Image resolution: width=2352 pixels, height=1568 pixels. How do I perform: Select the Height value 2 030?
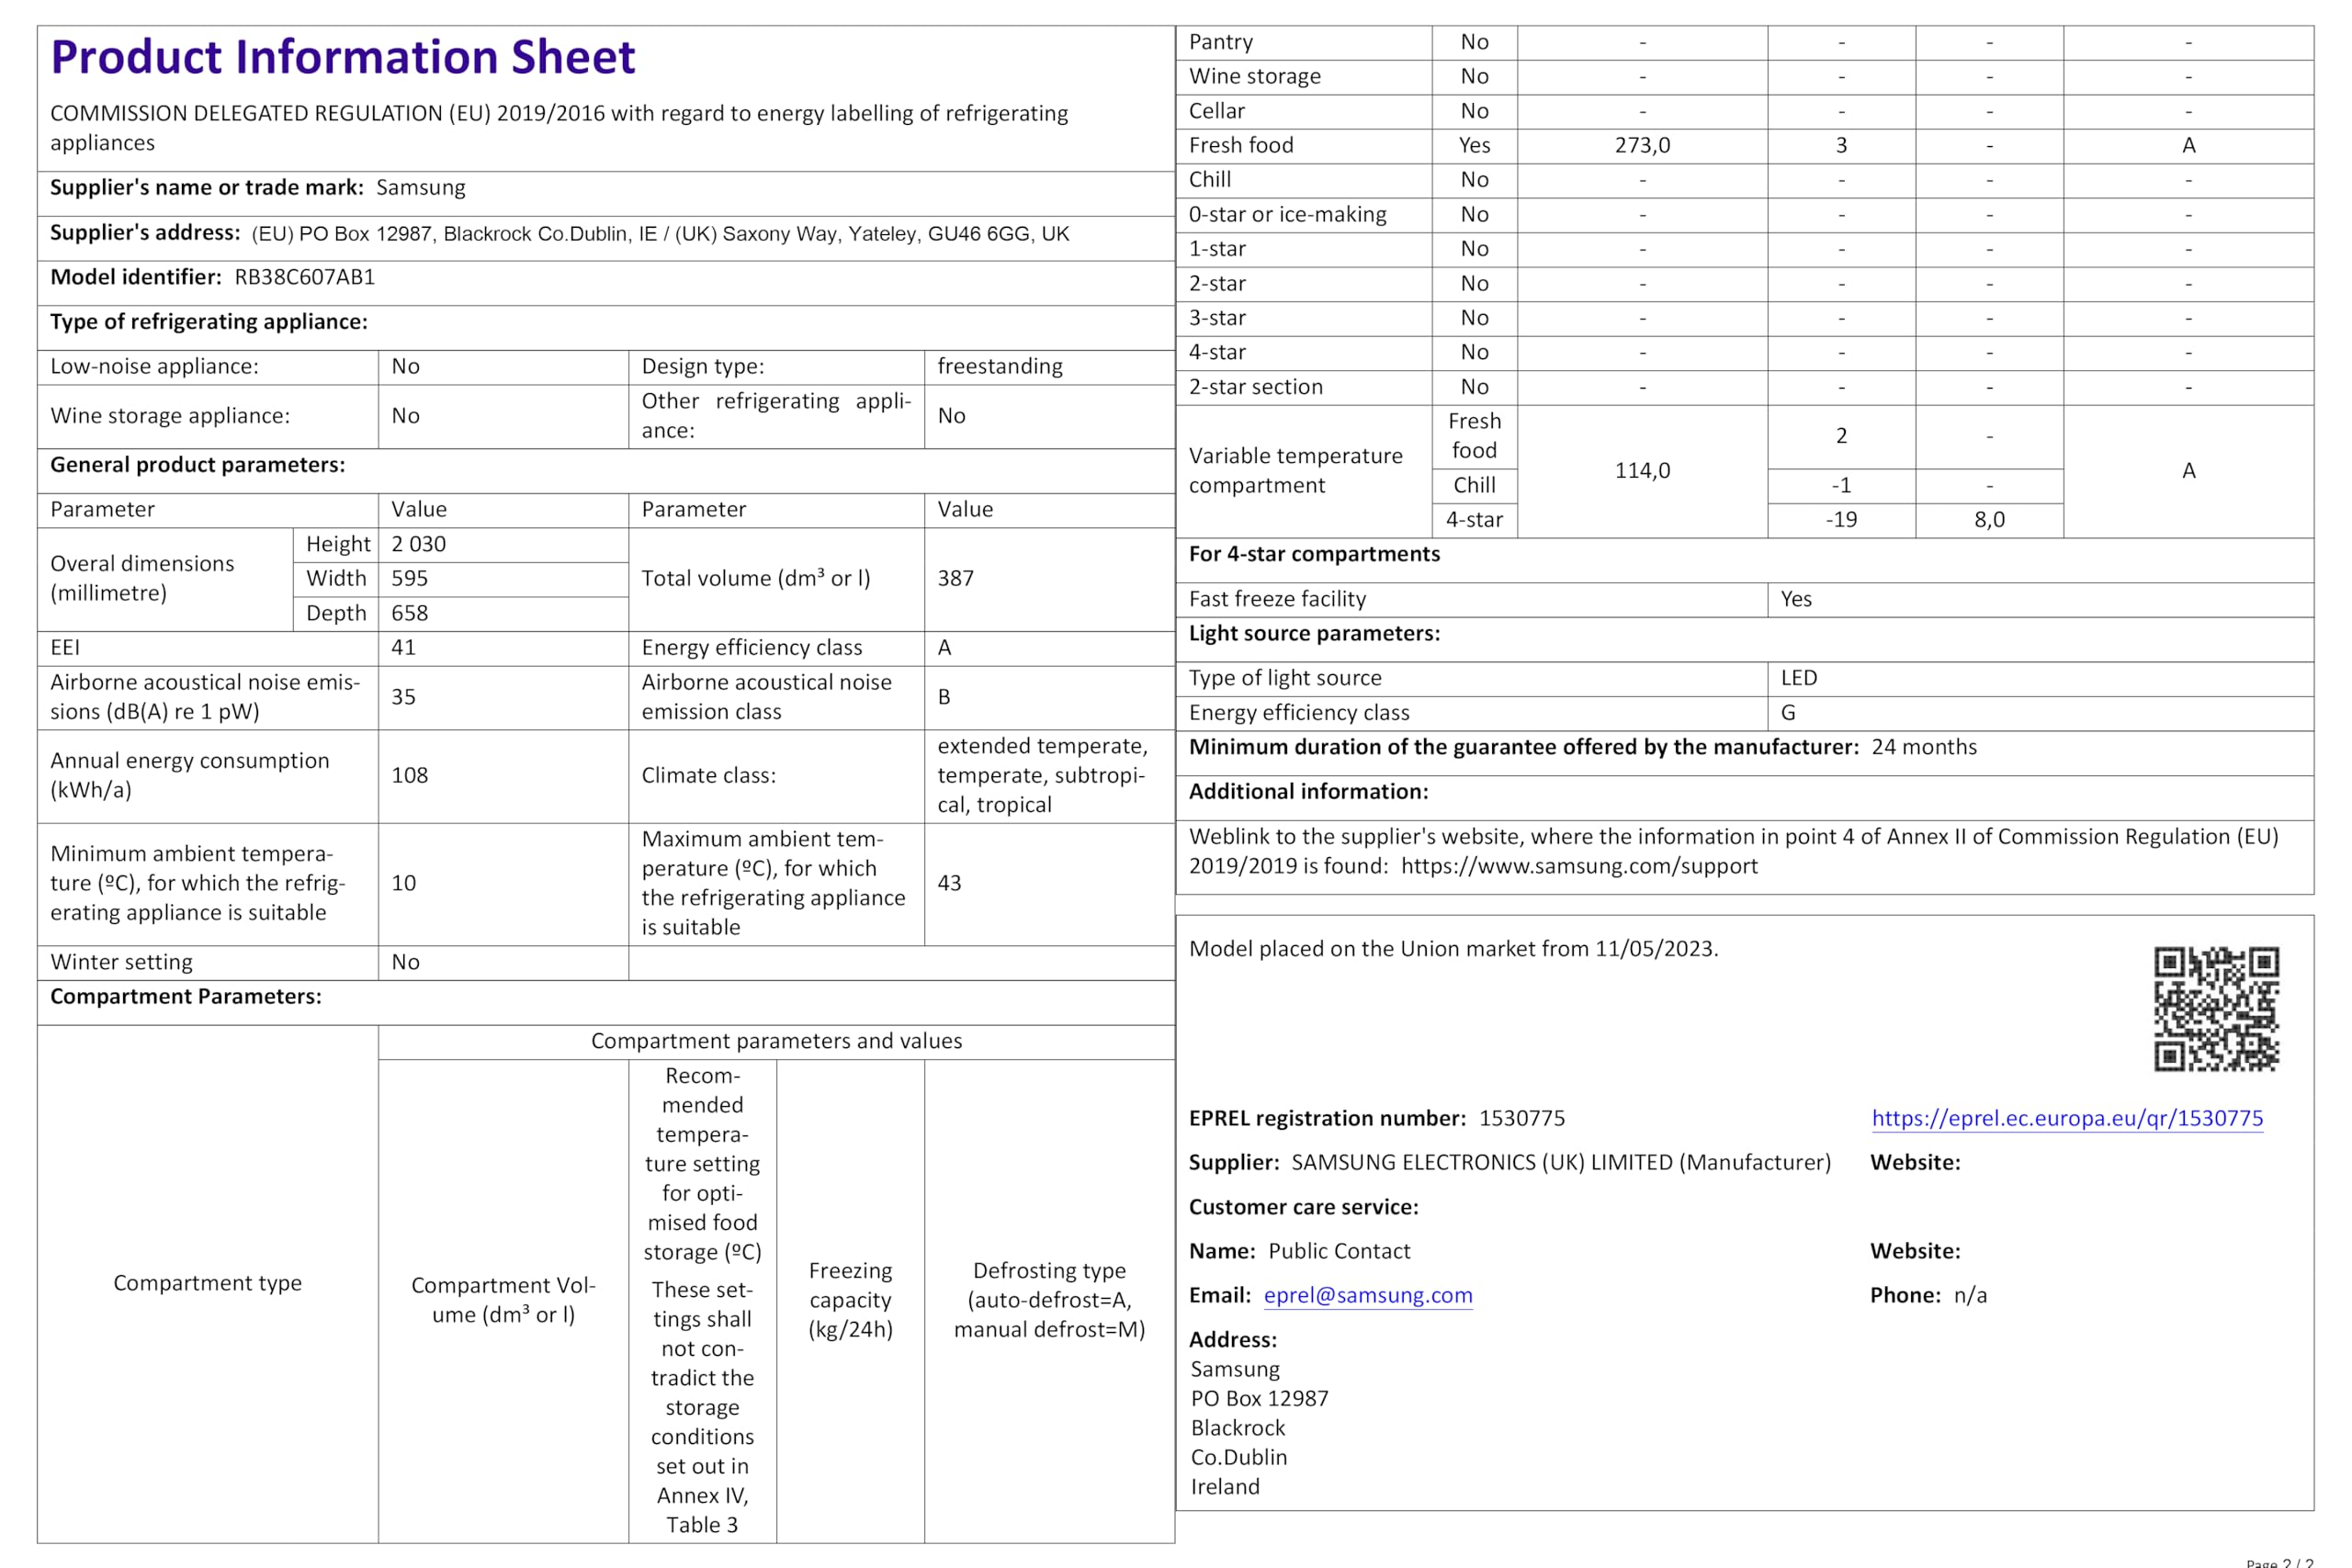pyautogui.click(x=418, y=544)
